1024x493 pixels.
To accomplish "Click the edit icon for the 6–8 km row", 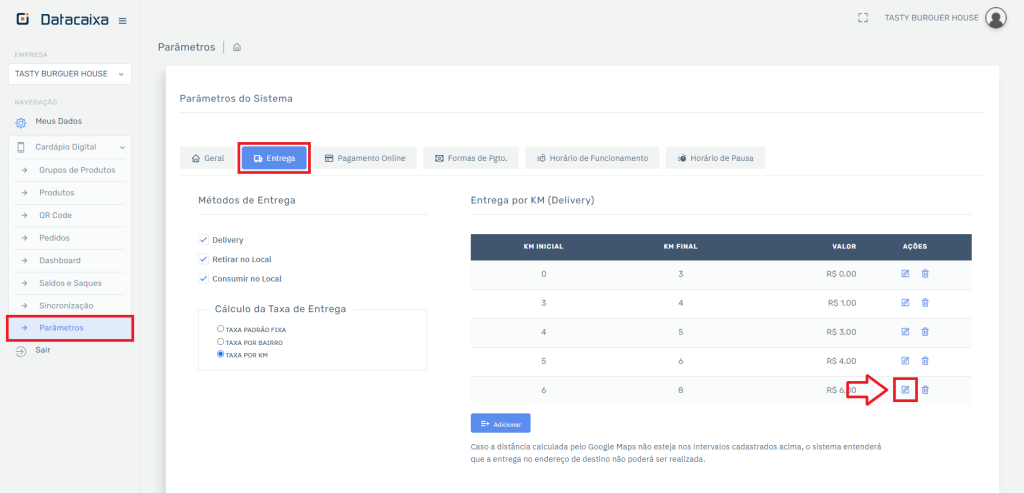I will click(905, 389).
